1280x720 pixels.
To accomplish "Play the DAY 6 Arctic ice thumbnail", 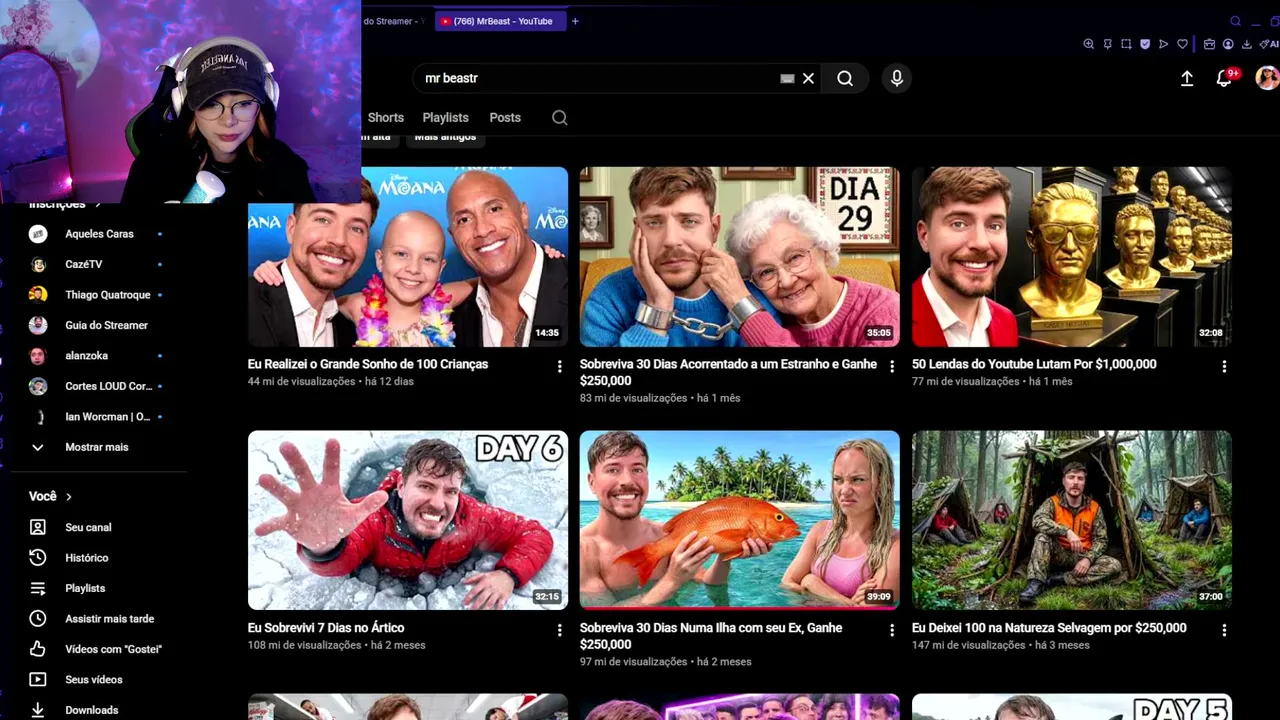I will (x=408, y=520).
